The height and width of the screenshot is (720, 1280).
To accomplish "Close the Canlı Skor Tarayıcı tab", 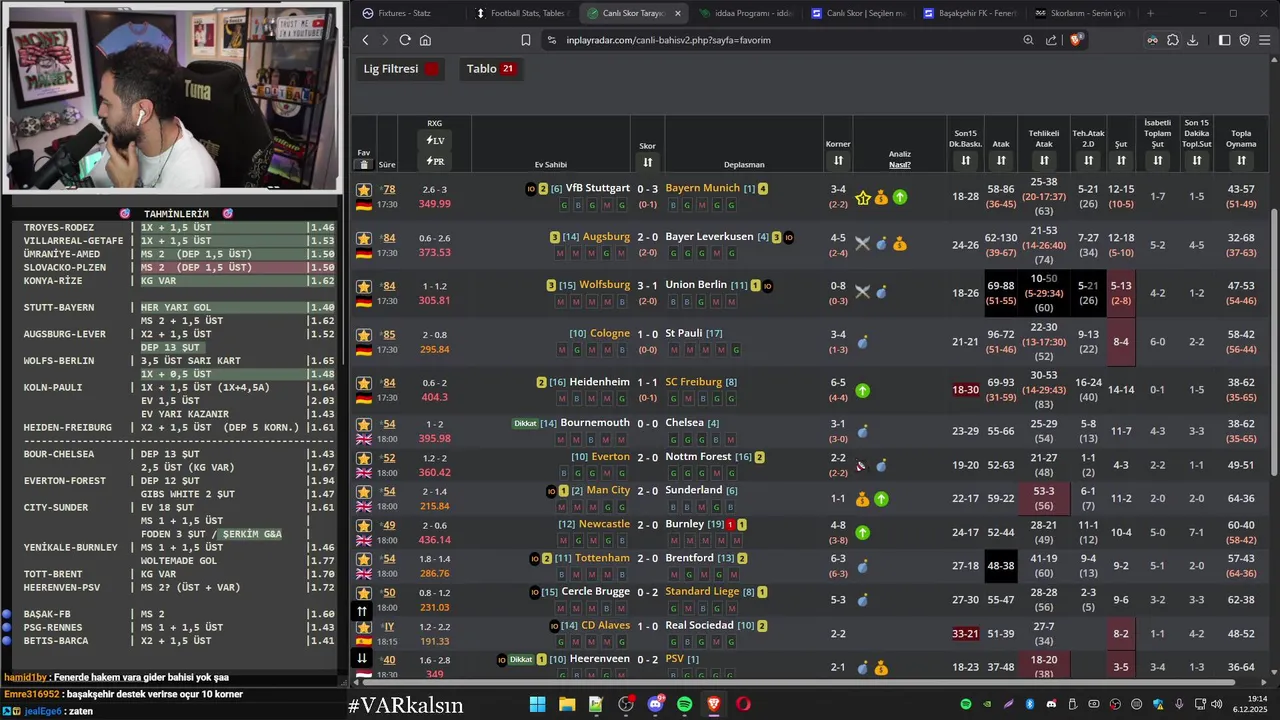I will pyautogui.click(x=677, y=13).
